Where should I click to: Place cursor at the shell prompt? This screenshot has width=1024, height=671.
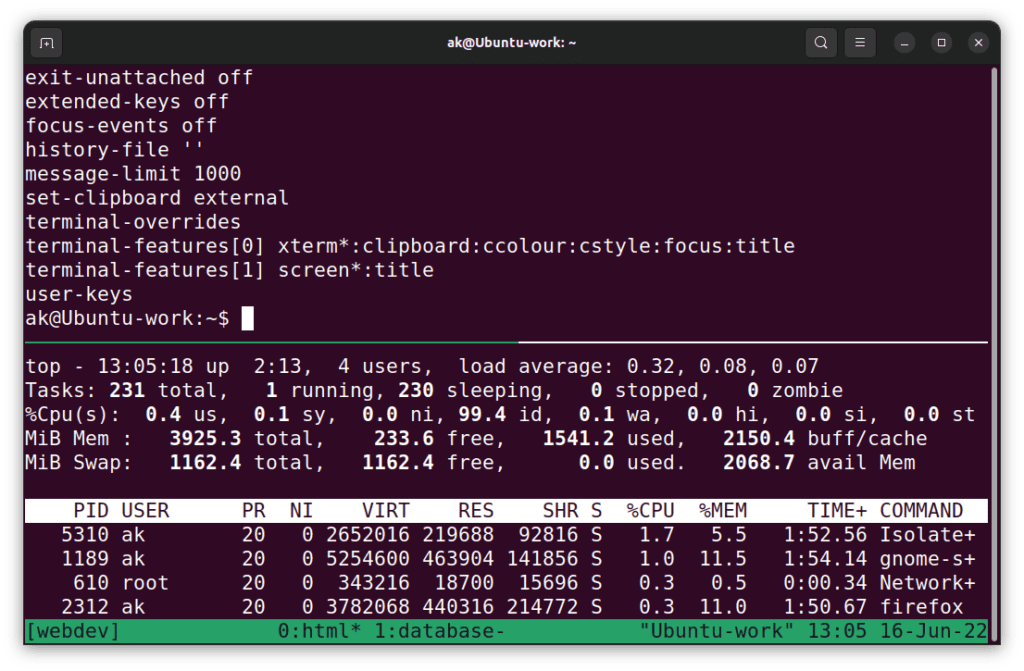tap(250, 317)
